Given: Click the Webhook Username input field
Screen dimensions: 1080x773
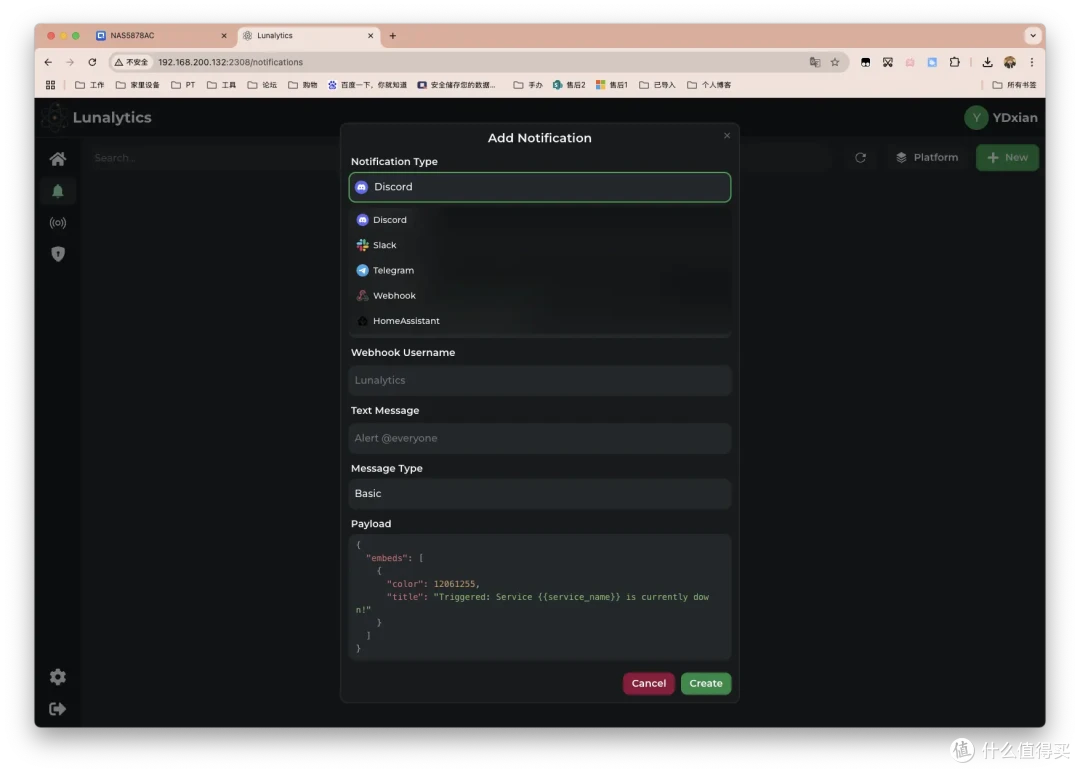Looking at the screenshot, I should click(x=539, y=380).
